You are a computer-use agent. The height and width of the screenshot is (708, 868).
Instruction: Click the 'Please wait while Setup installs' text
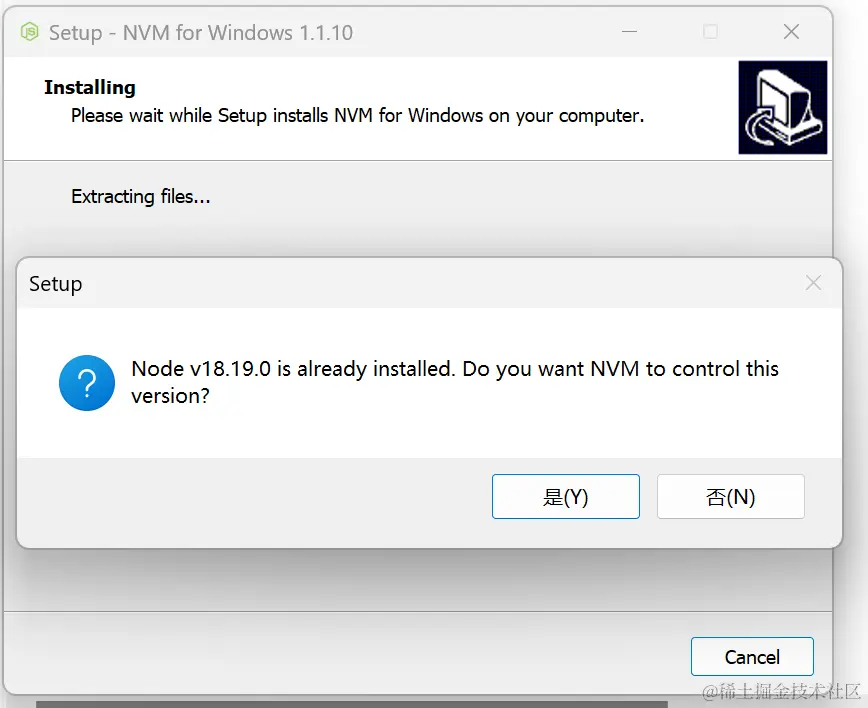(x=358, y=116)
